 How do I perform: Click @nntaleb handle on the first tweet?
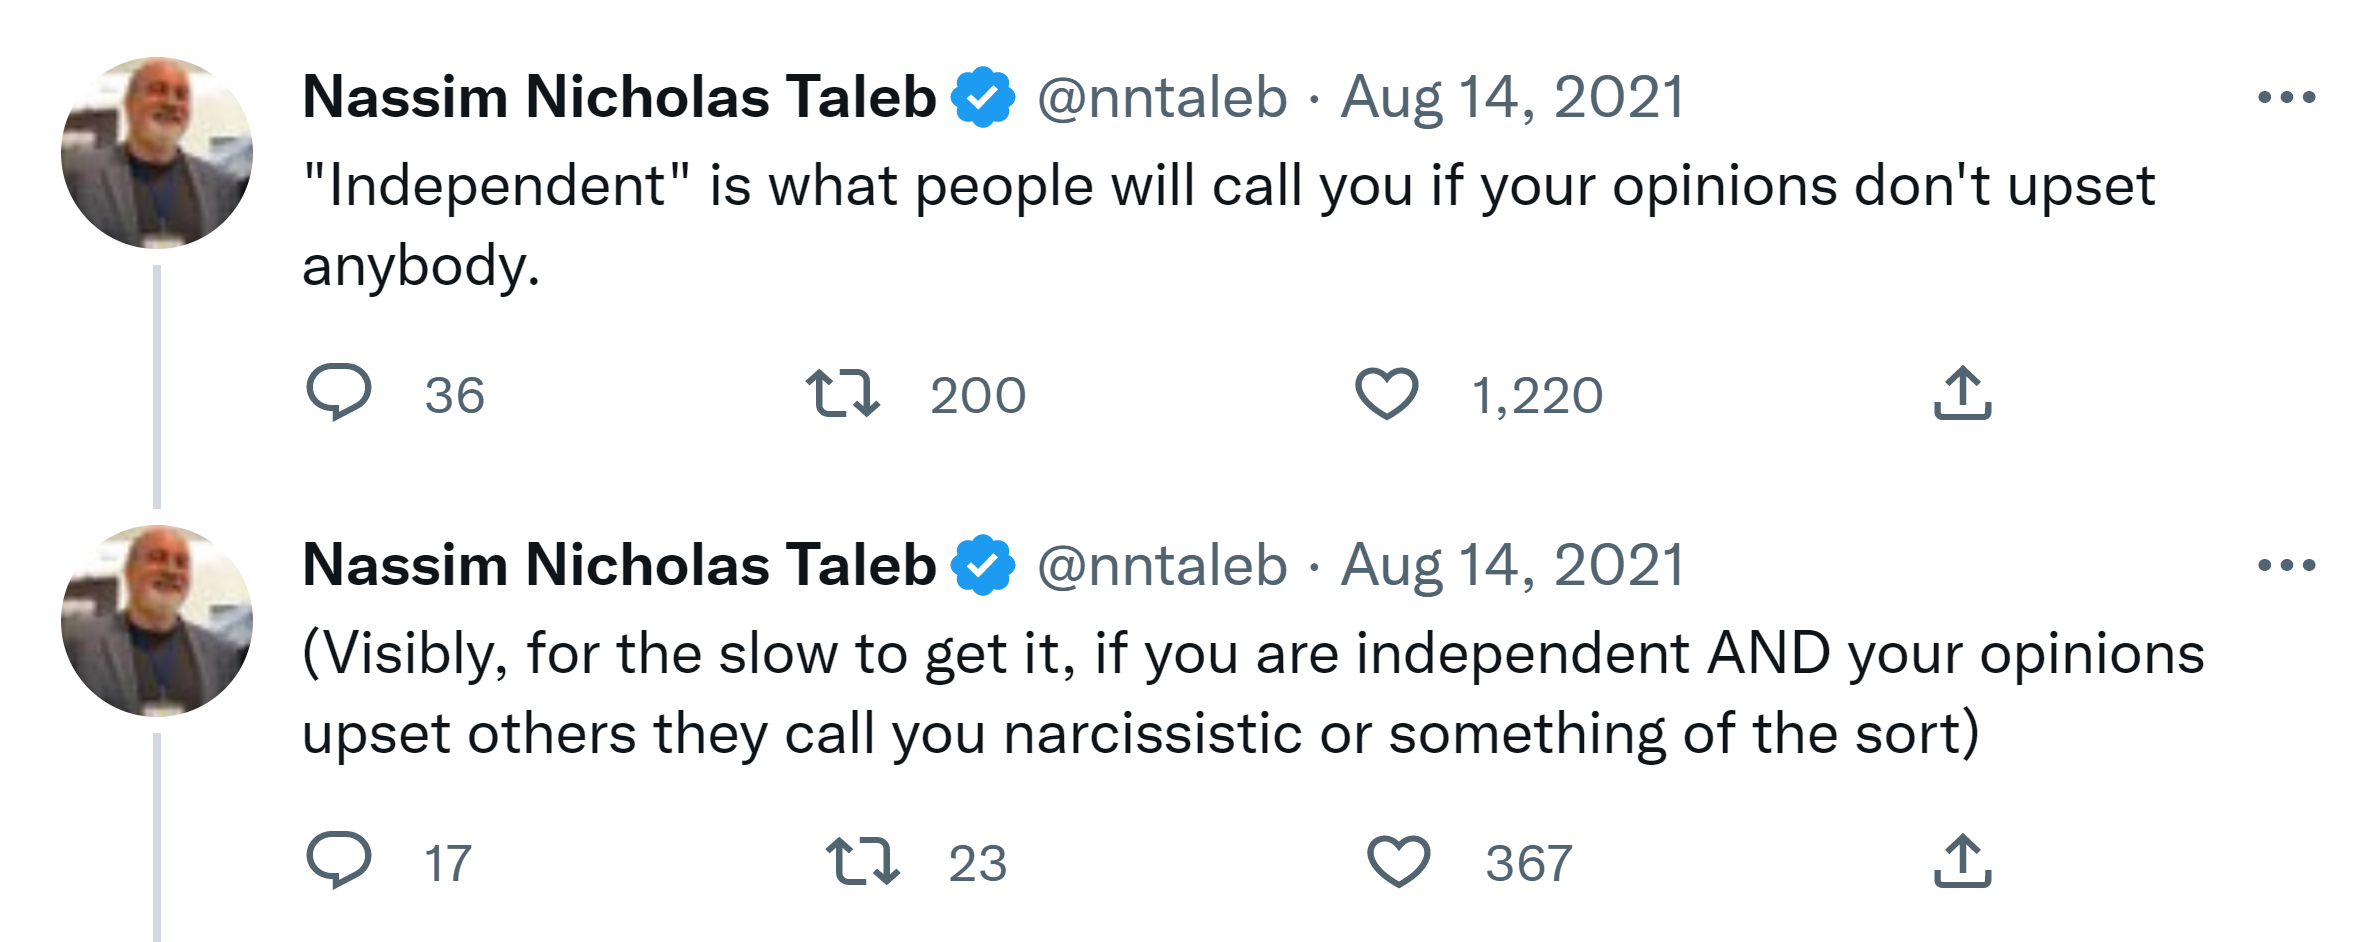pyautogui.click(x=1162, y=98)
